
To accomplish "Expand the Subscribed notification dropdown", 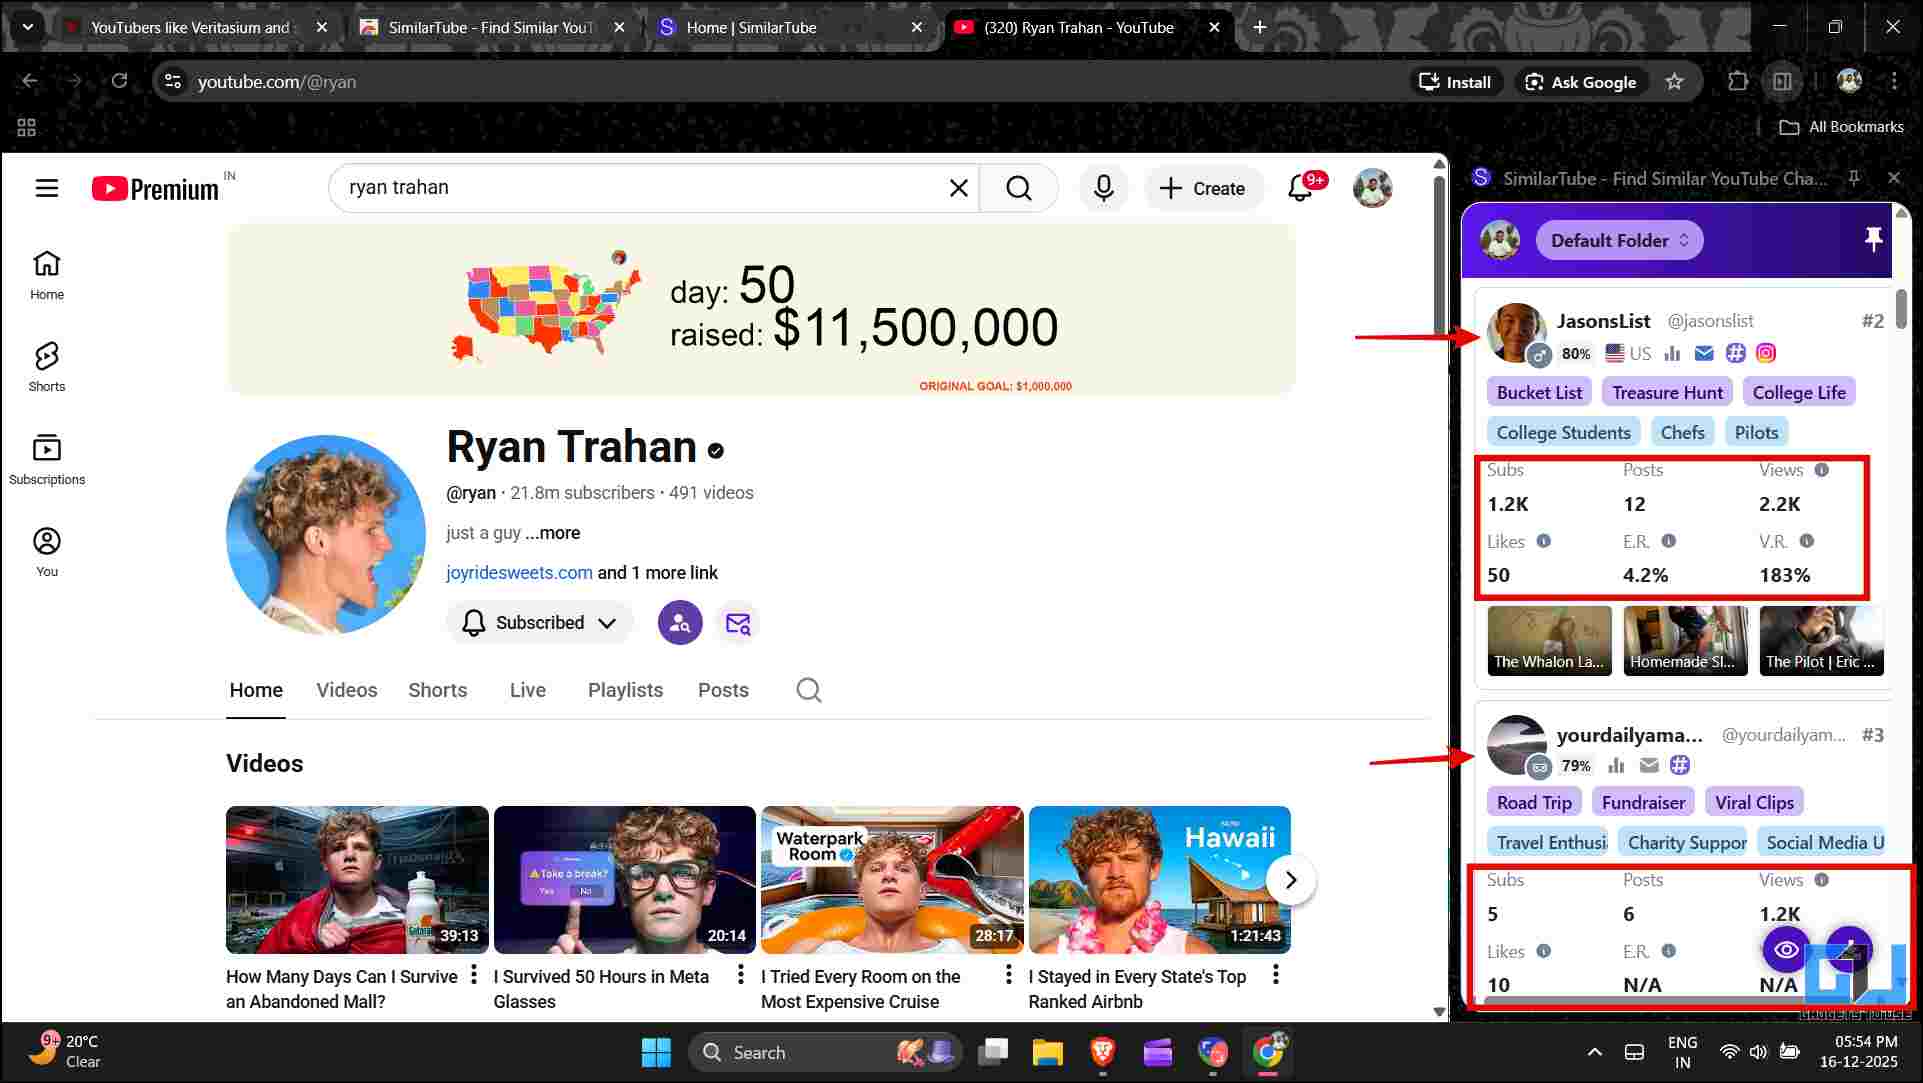I will pos(539,623).
